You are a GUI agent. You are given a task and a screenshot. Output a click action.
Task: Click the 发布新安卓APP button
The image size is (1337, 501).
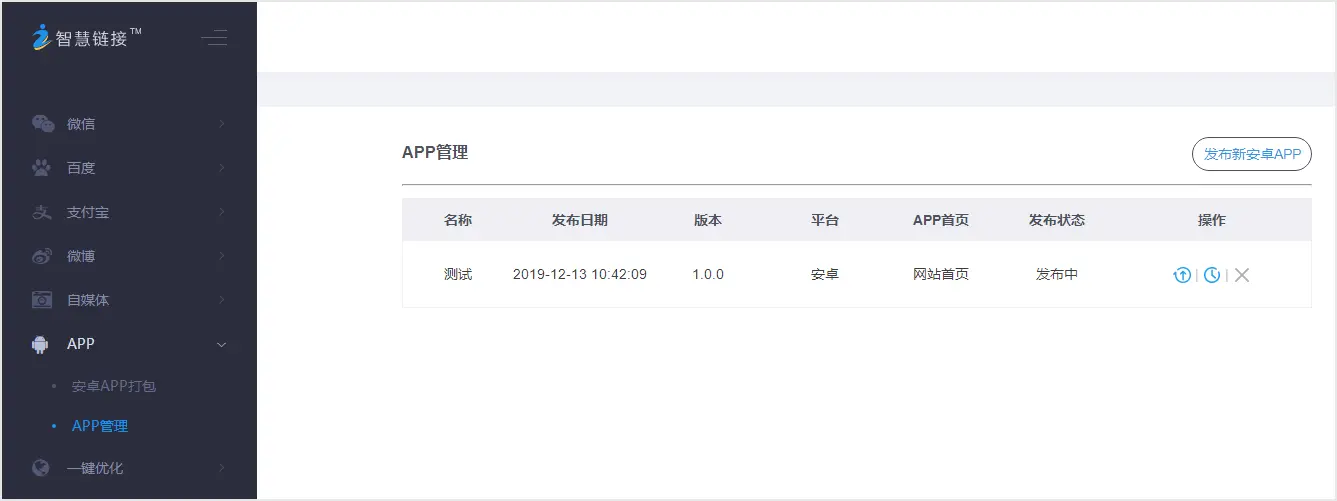tap(1251, 154)
